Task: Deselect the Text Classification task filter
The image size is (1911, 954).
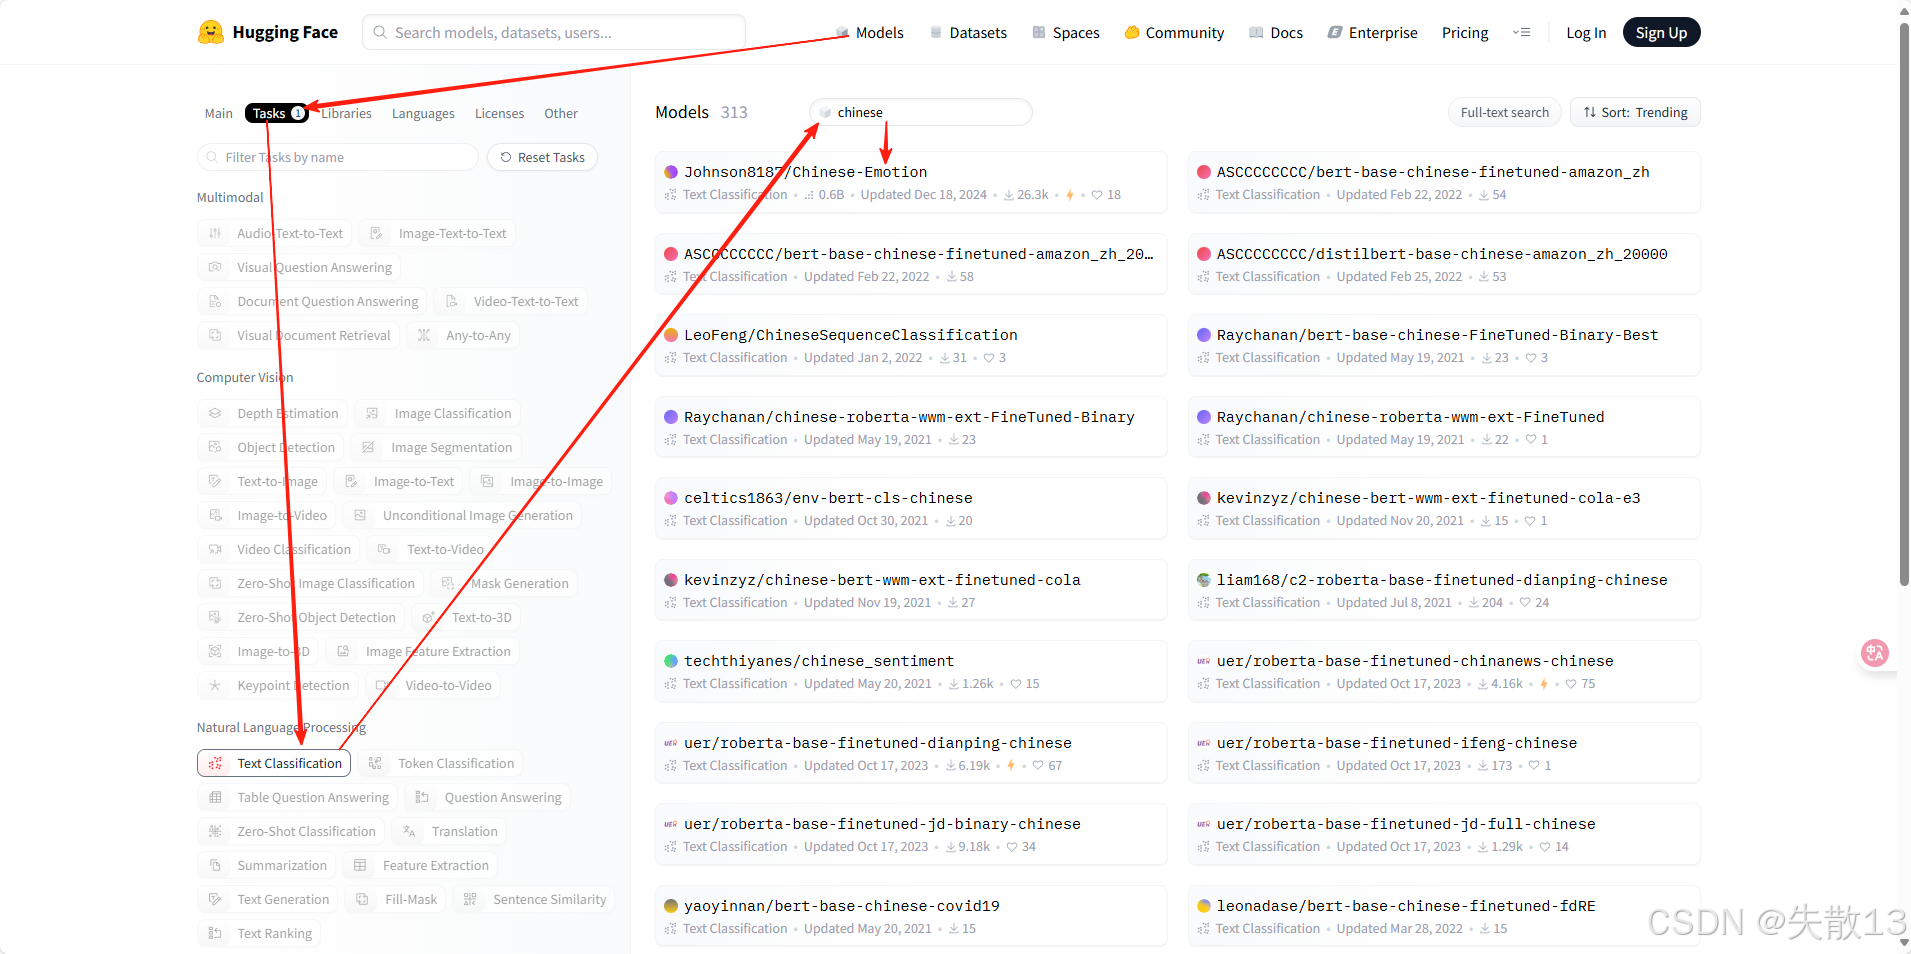Action: click(x=274, y=763)
